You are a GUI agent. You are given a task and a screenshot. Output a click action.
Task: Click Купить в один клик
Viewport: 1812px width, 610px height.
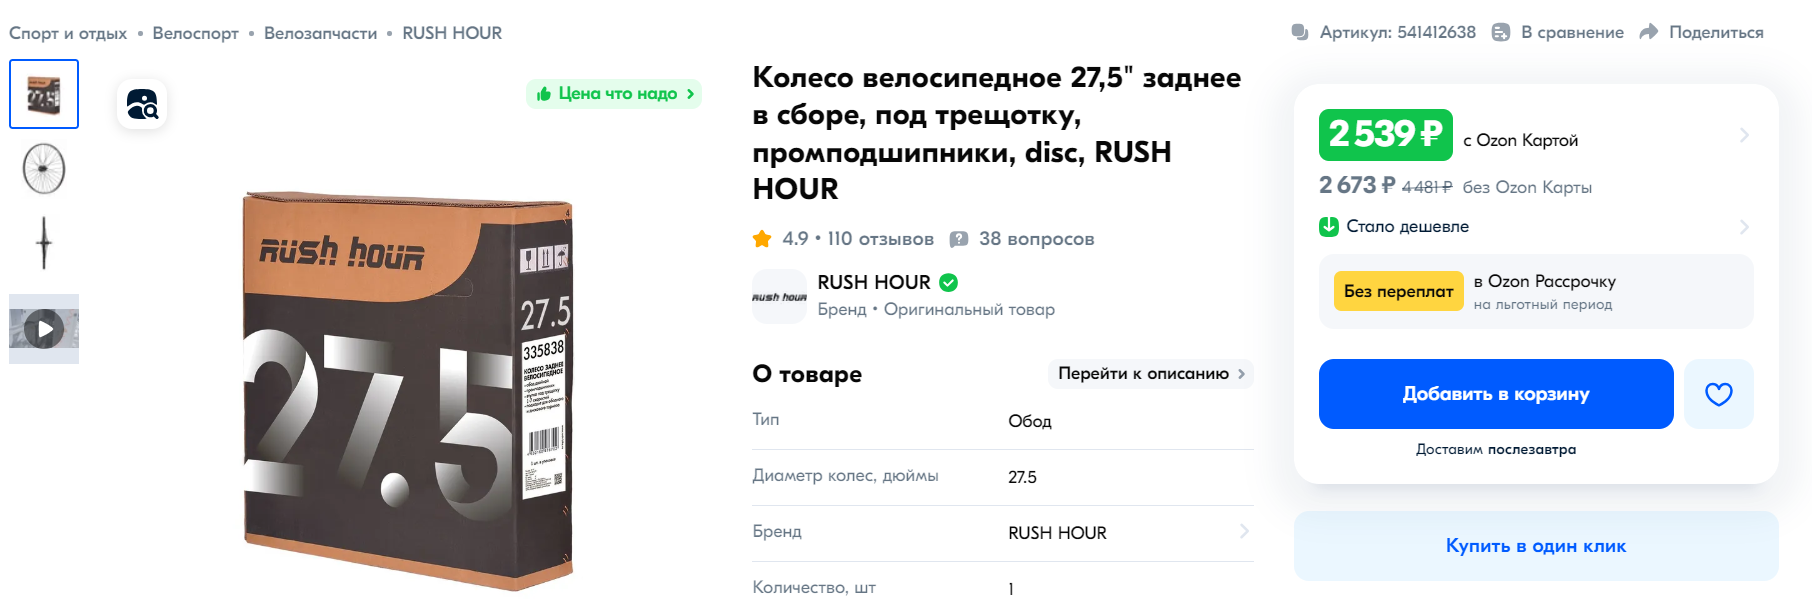1535,546
